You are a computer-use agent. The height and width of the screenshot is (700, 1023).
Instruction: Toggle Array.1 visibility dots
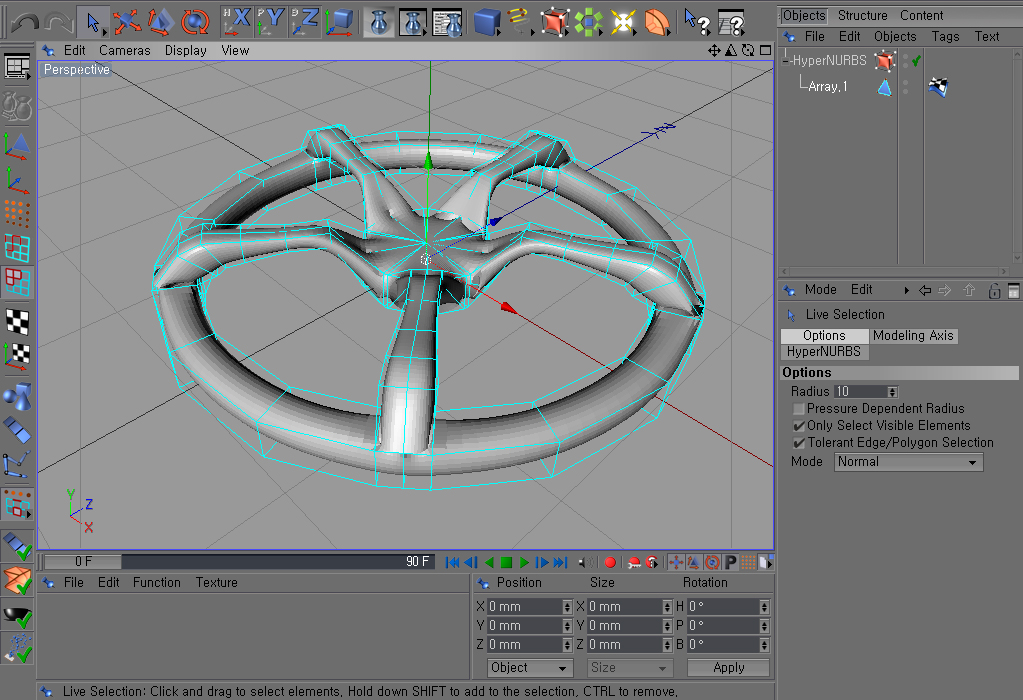[x=905, y=87]
